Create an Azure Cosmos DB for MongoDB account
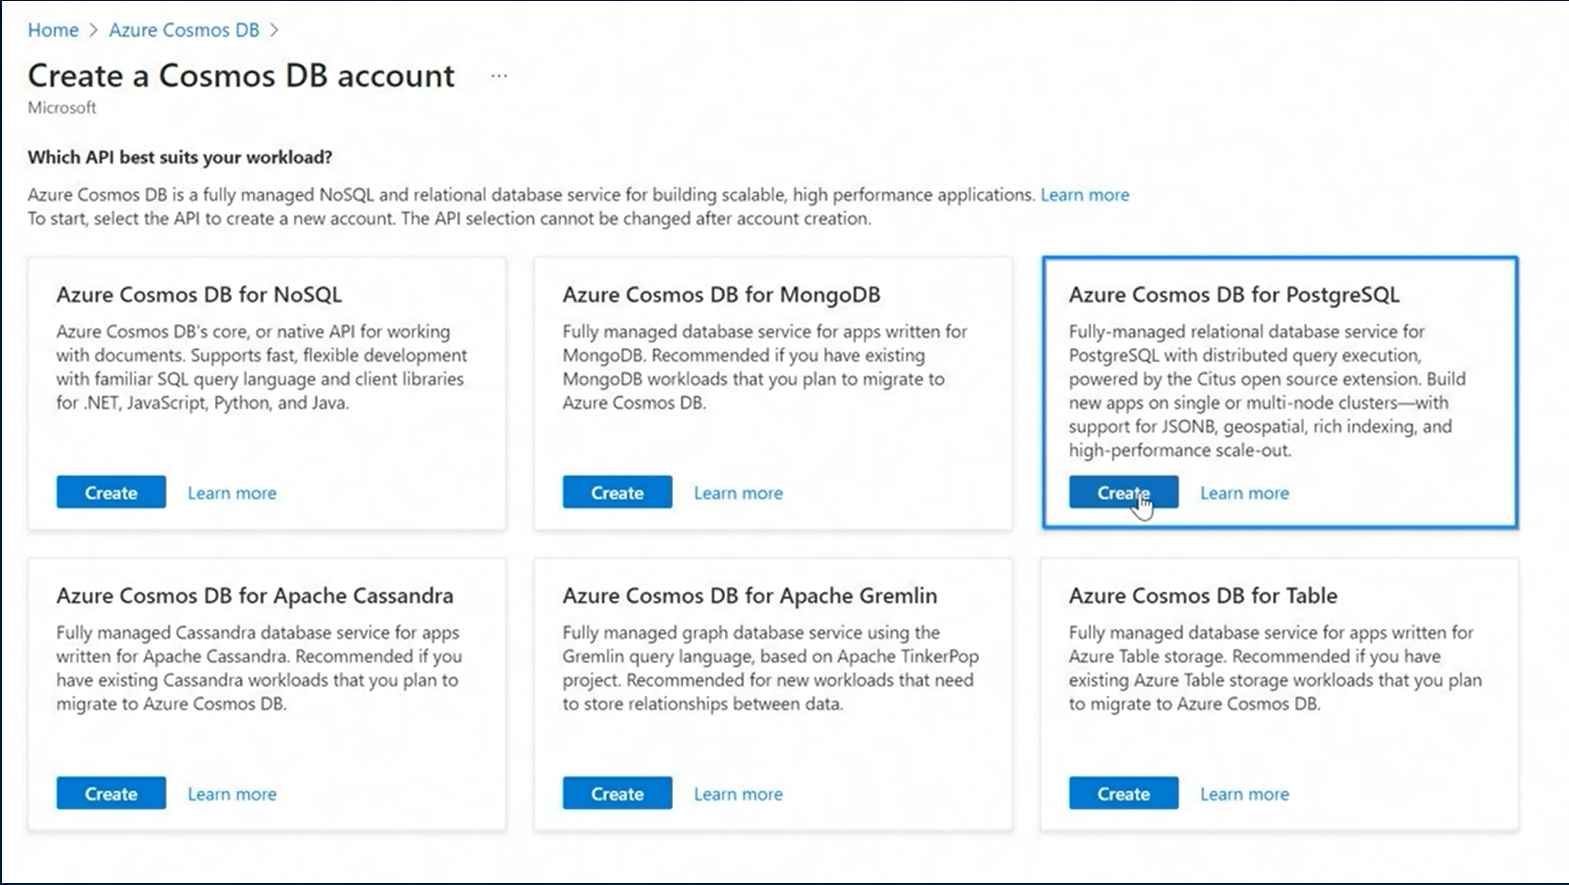This screenshot has height=885, width=1569. click(x=617, y=492)
